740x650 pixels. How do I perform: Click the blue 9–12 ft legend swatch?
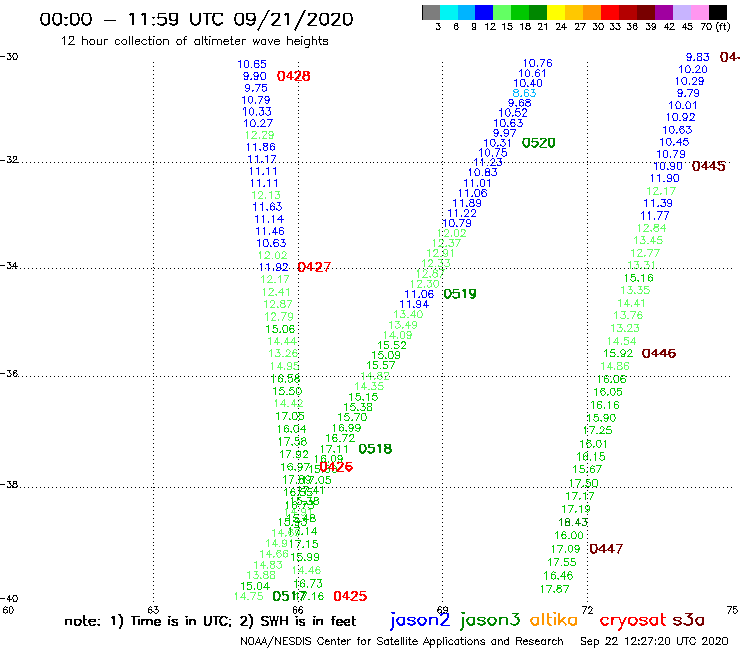pyautogui.click(x=484, y=12)
